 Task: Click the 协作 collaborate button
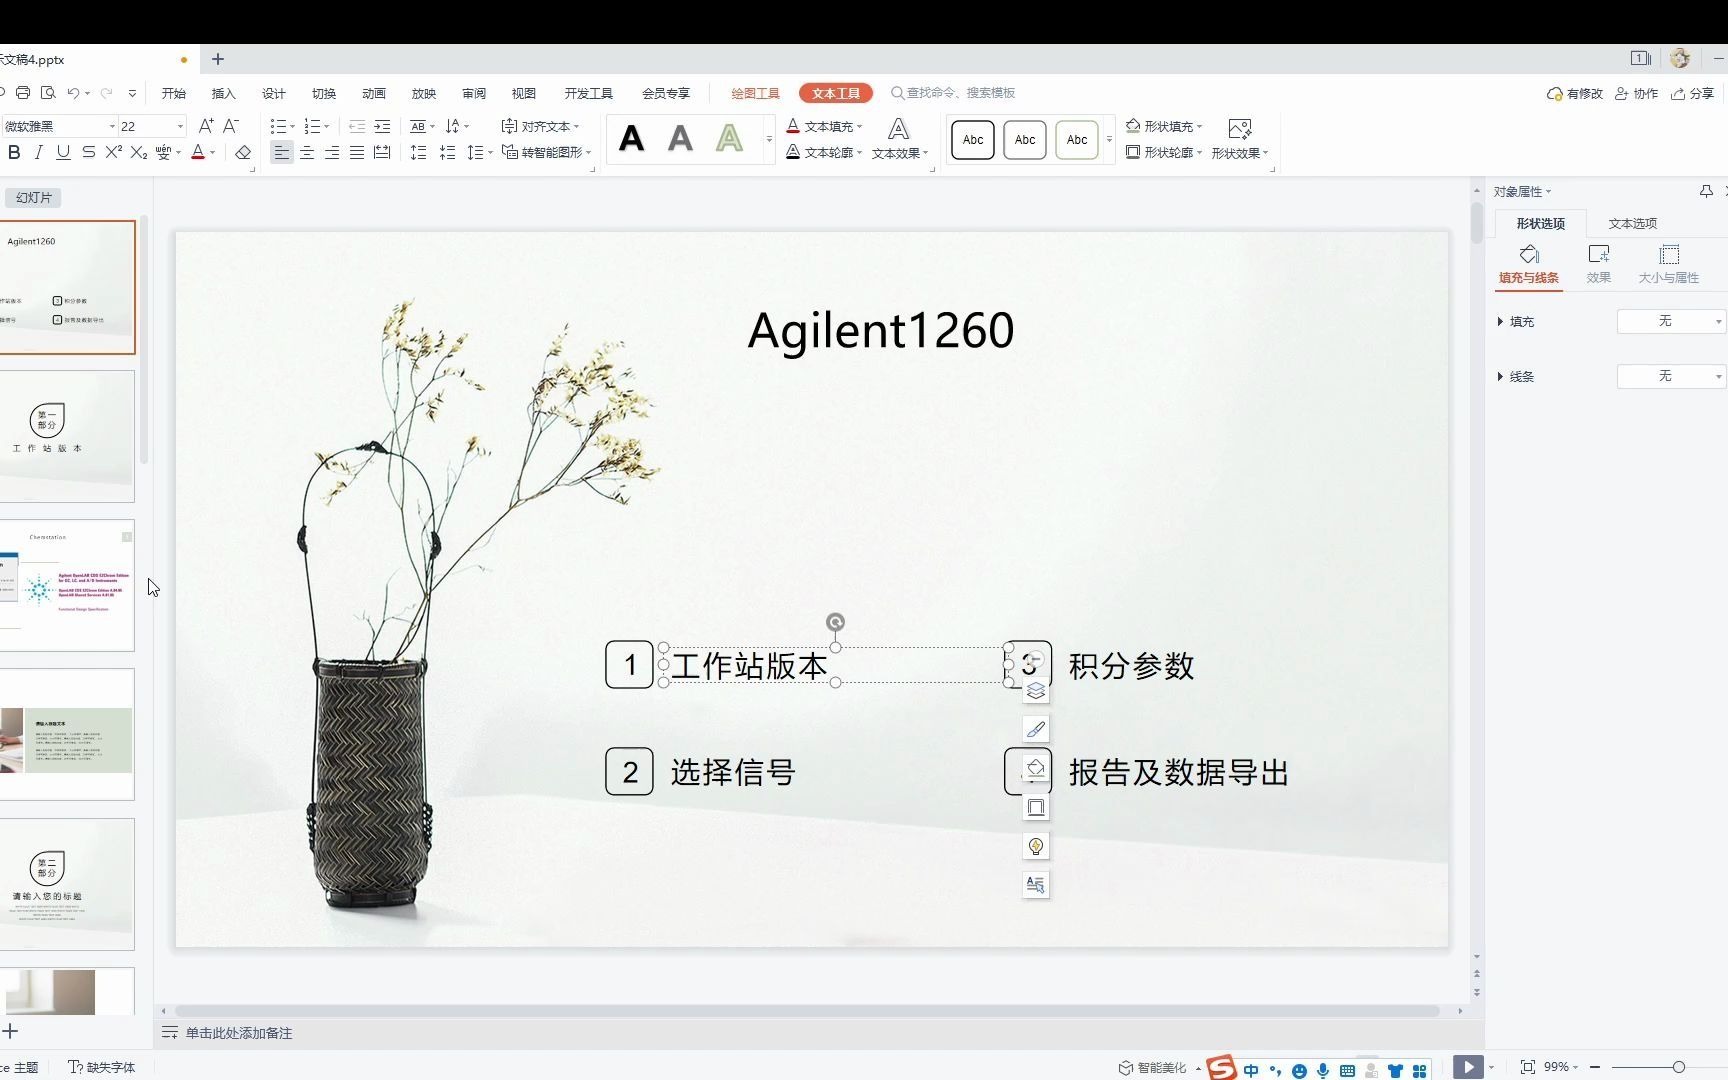click(1637, 93)
